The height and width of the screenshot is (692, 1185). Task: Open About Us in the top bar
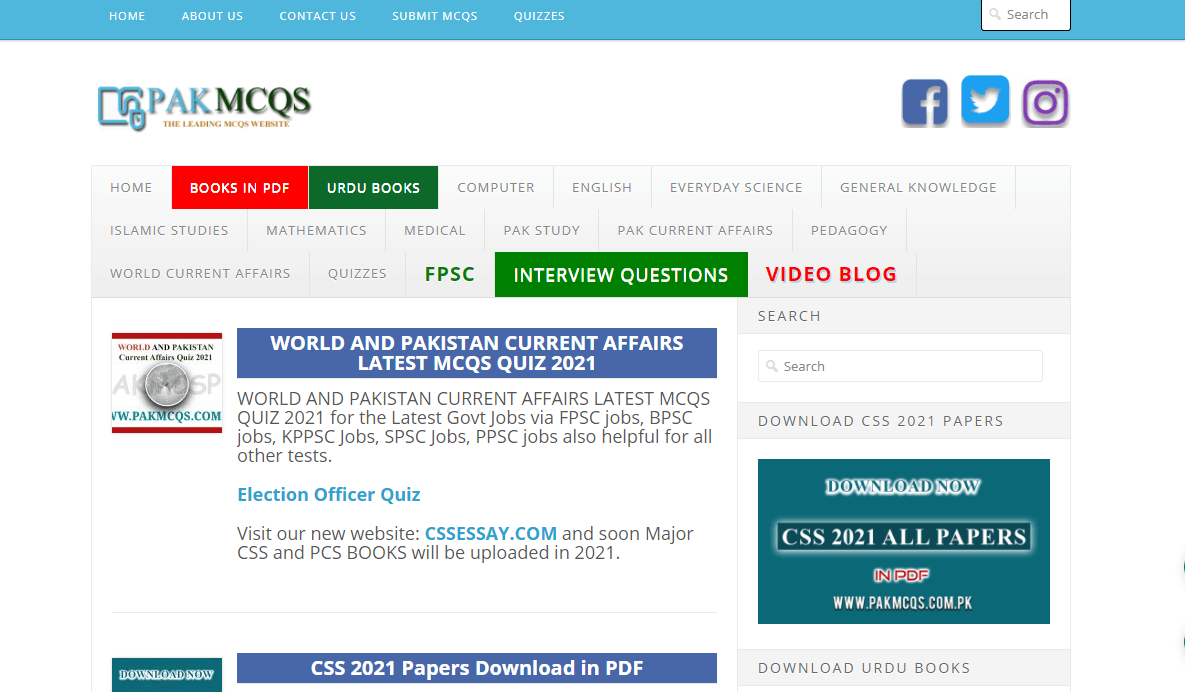[212, 16]
